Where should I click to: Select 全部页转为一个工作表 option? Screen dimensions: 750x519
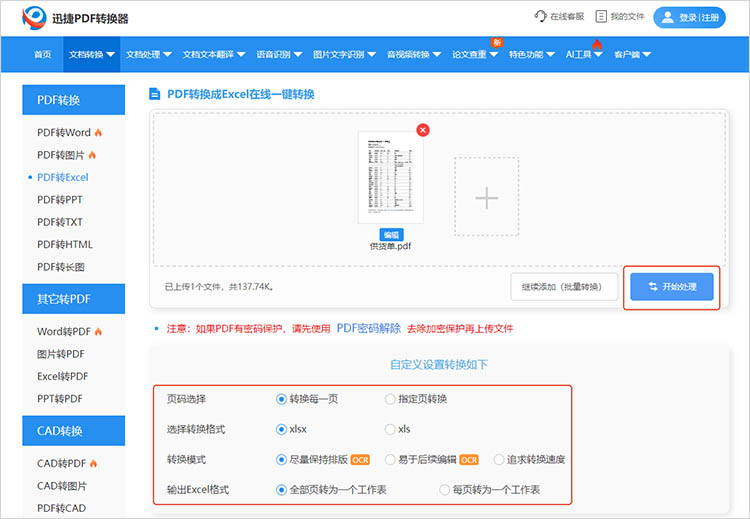(x=281, y=490)
